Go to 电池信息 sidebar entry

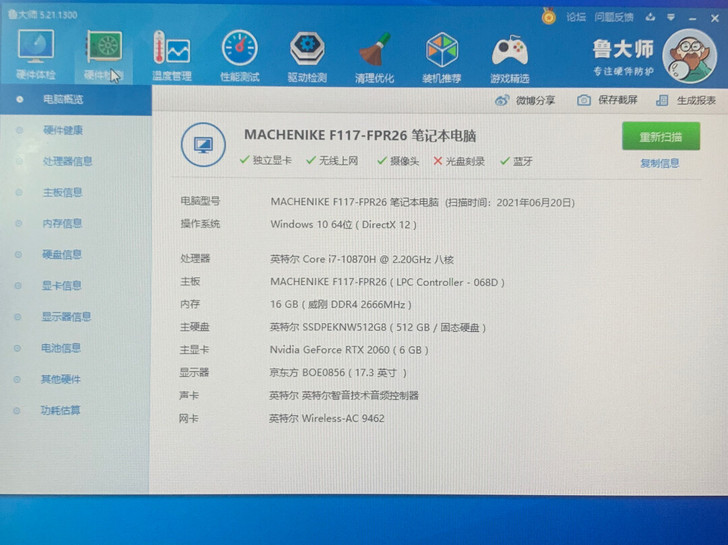coord(62,348)
